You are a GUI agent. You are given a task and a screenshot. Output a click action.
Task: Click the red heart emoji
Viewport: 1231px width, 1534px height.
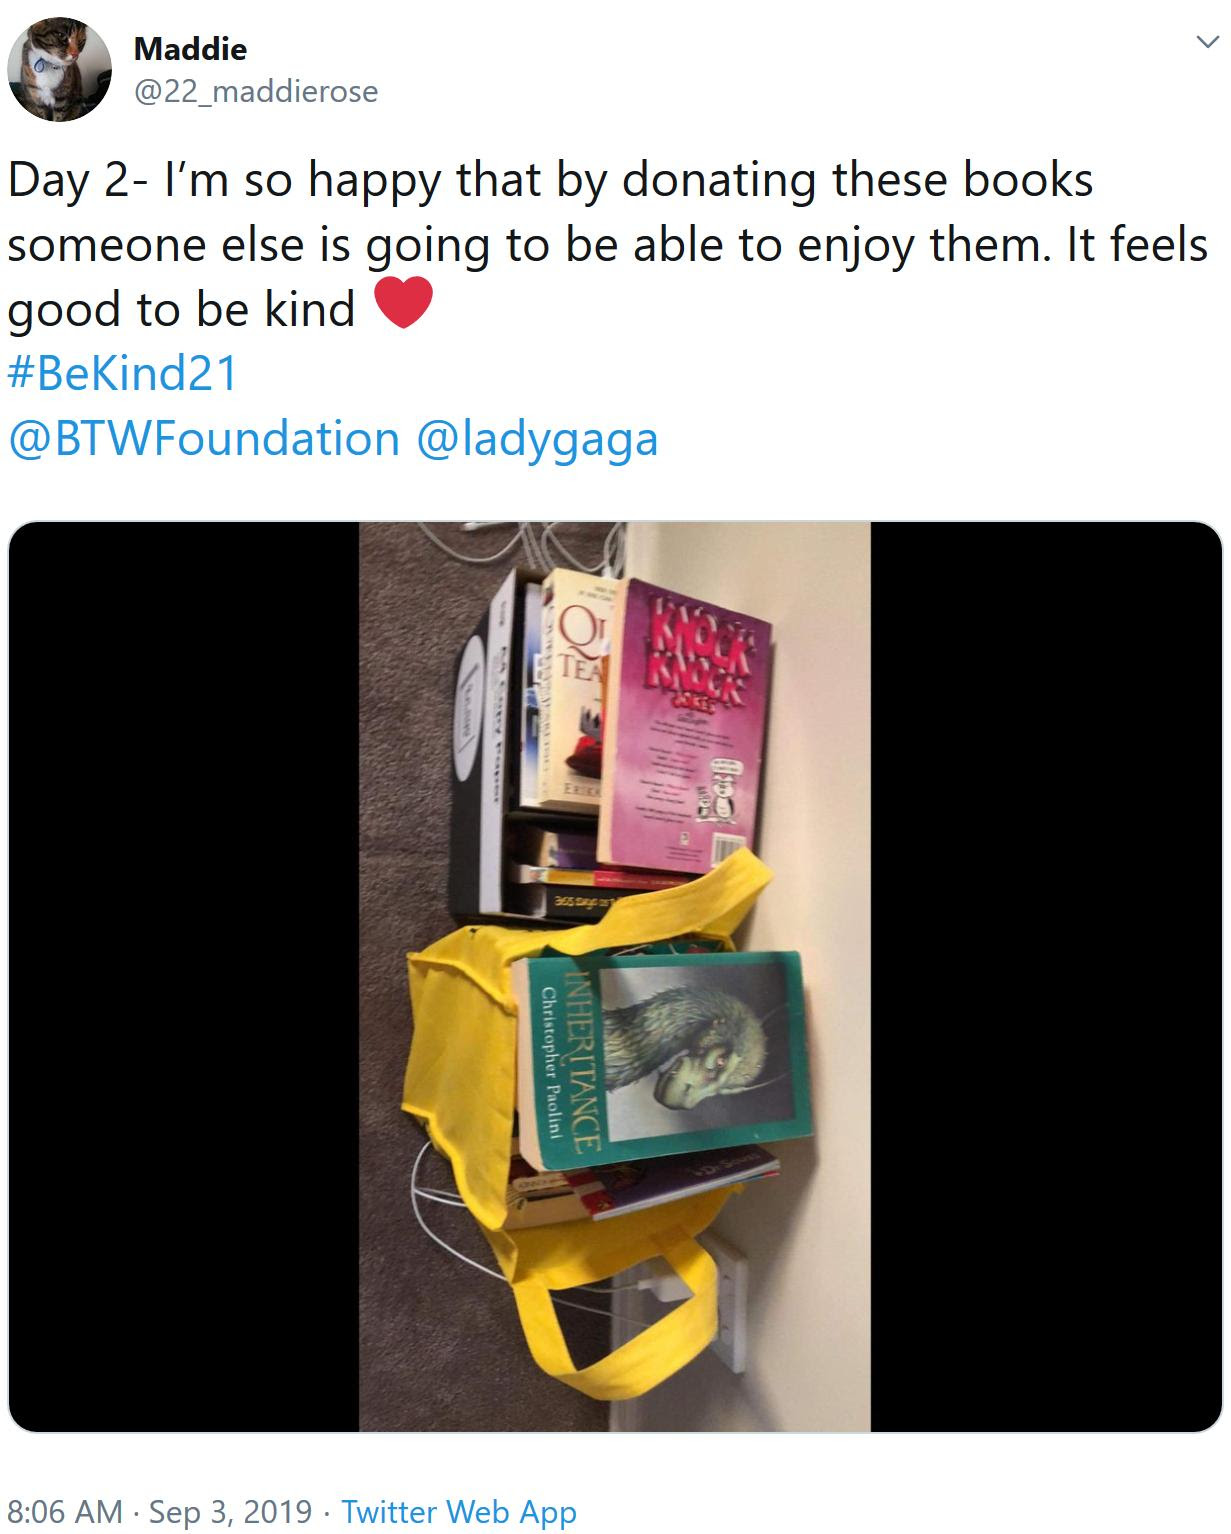[402, 303]
